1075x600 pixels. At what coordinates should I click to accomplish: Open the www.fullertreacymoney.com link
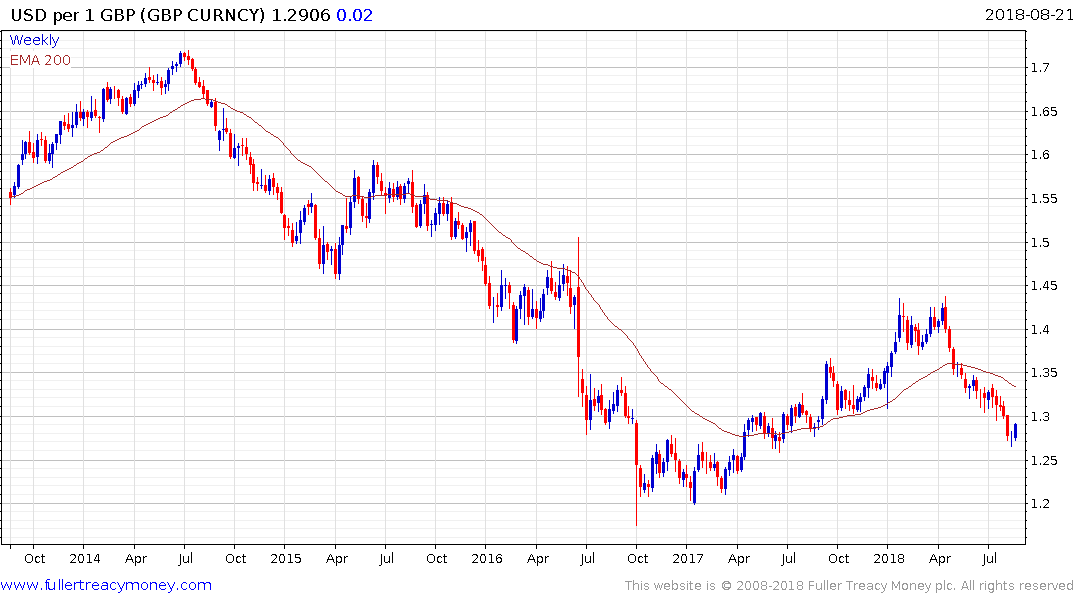tap(106, 585)
